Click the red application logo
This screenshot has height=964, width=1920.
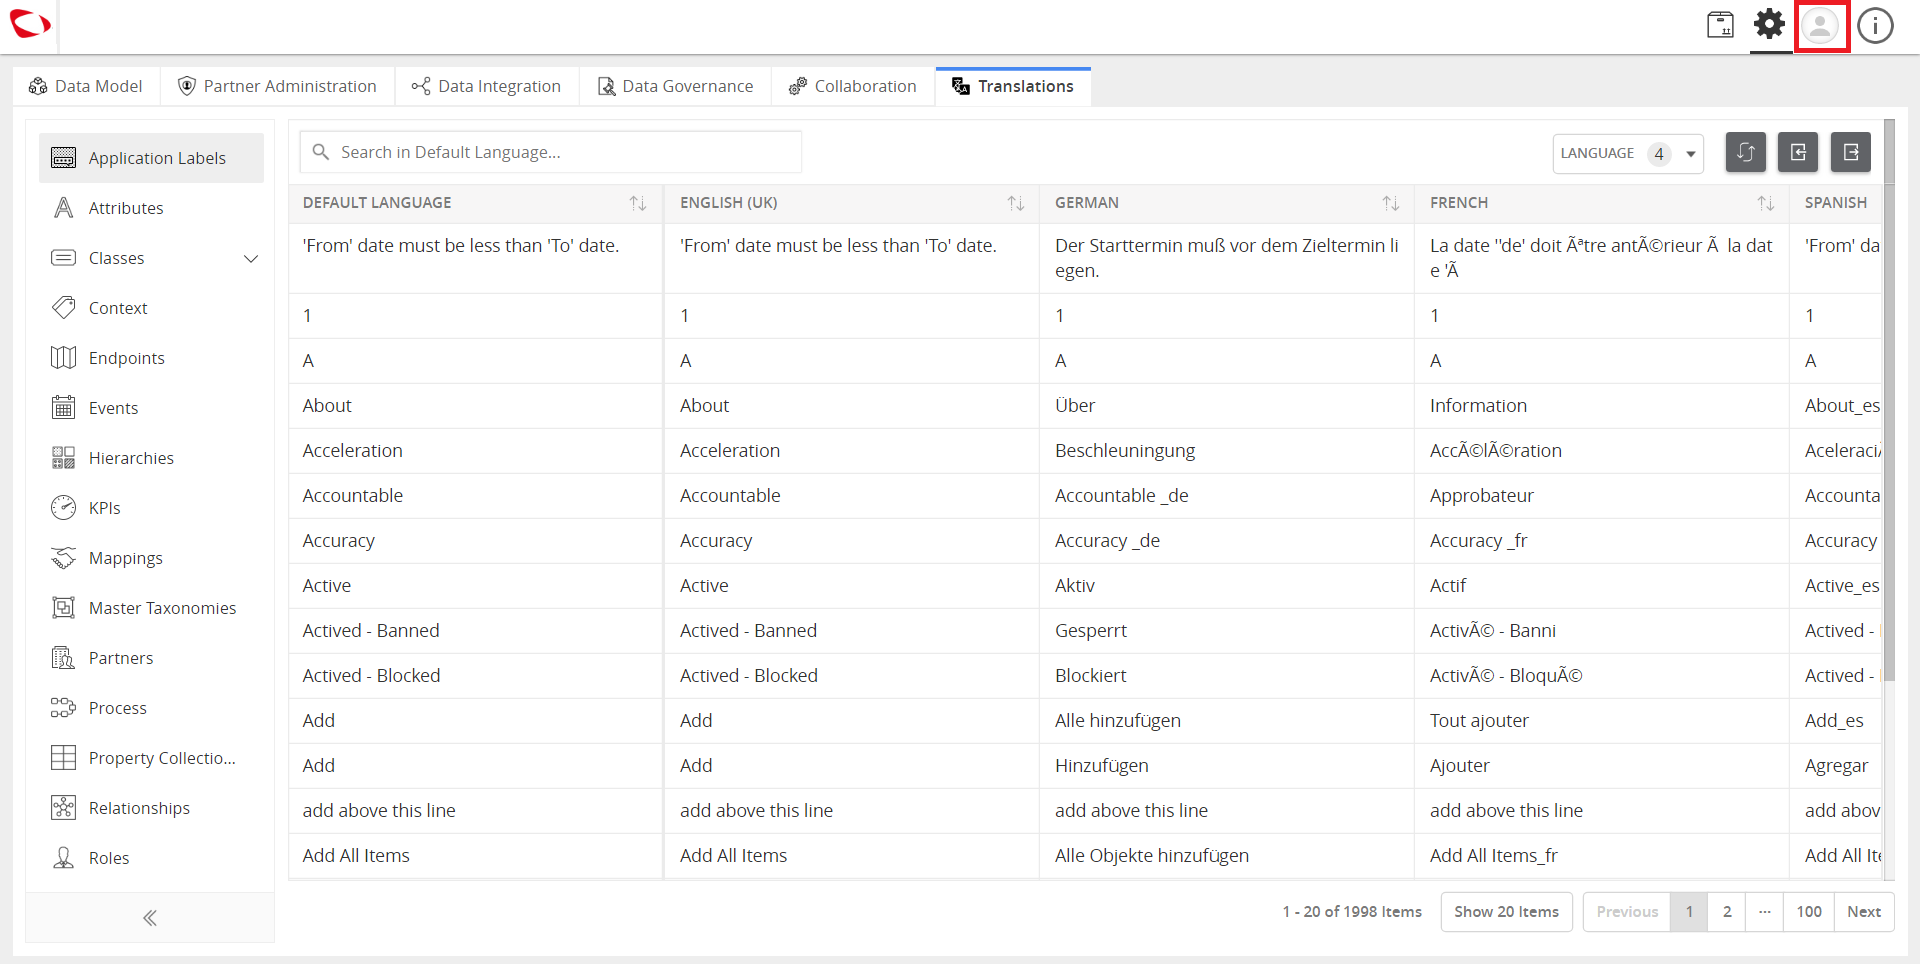pos(30,23)
